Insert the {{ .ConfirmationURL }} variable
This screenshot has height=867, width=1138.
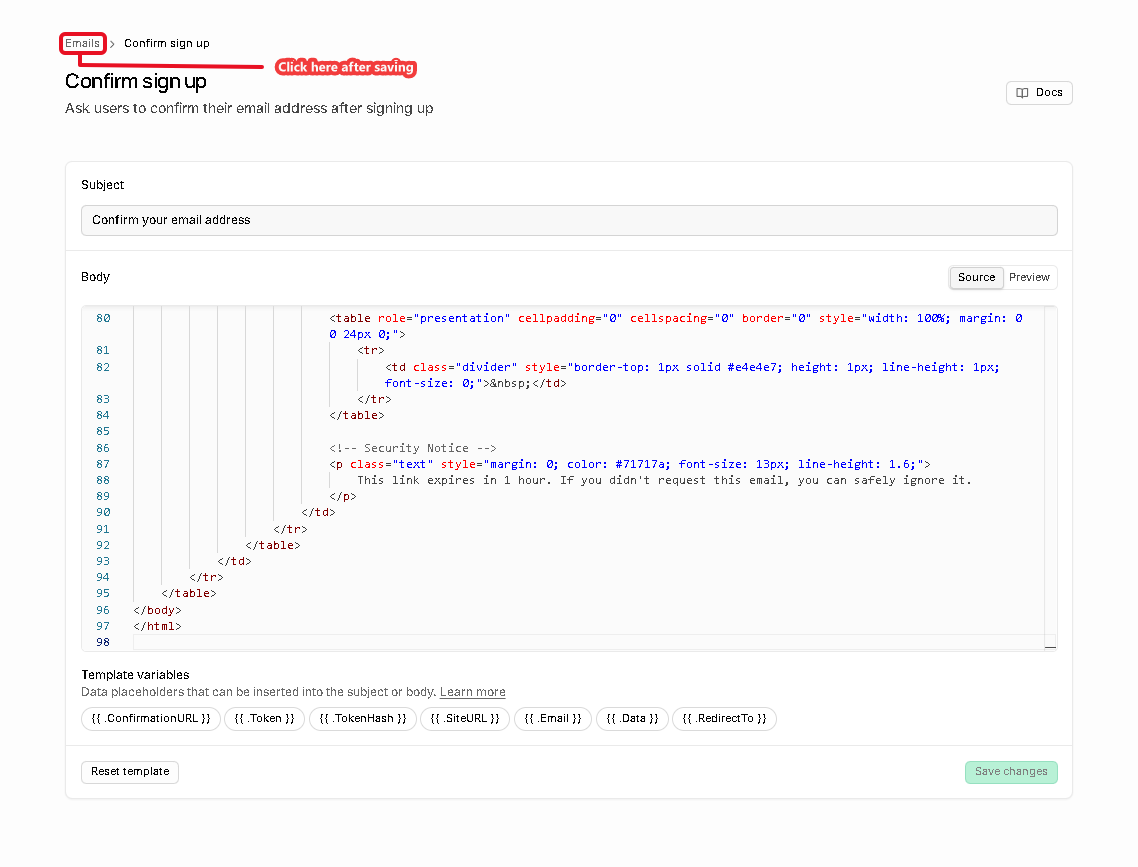pyautogui.click(x=151, y=719)
